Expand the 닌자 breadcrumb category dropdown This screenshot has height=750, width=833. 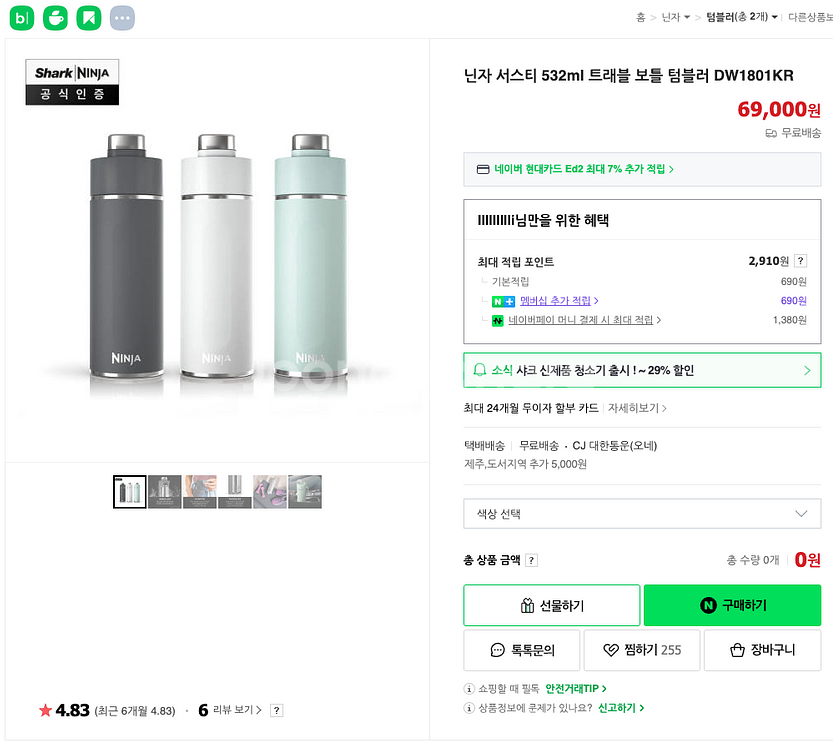pos(677,17)
